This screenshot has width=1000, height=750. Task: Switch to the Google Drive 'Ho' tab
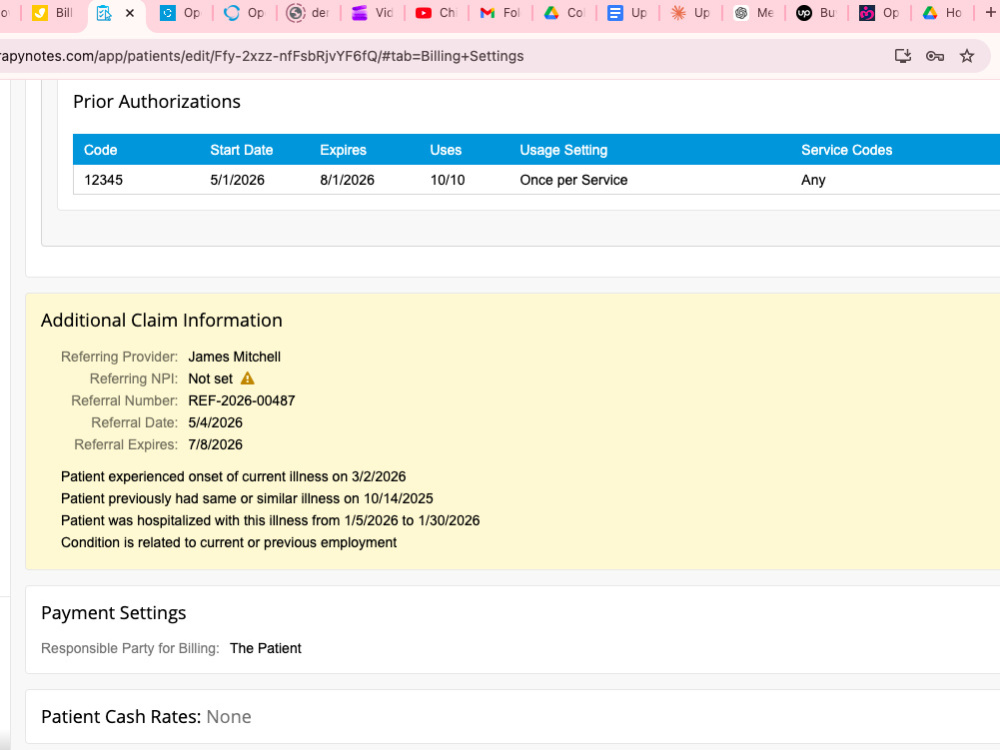tap(943, 13)
